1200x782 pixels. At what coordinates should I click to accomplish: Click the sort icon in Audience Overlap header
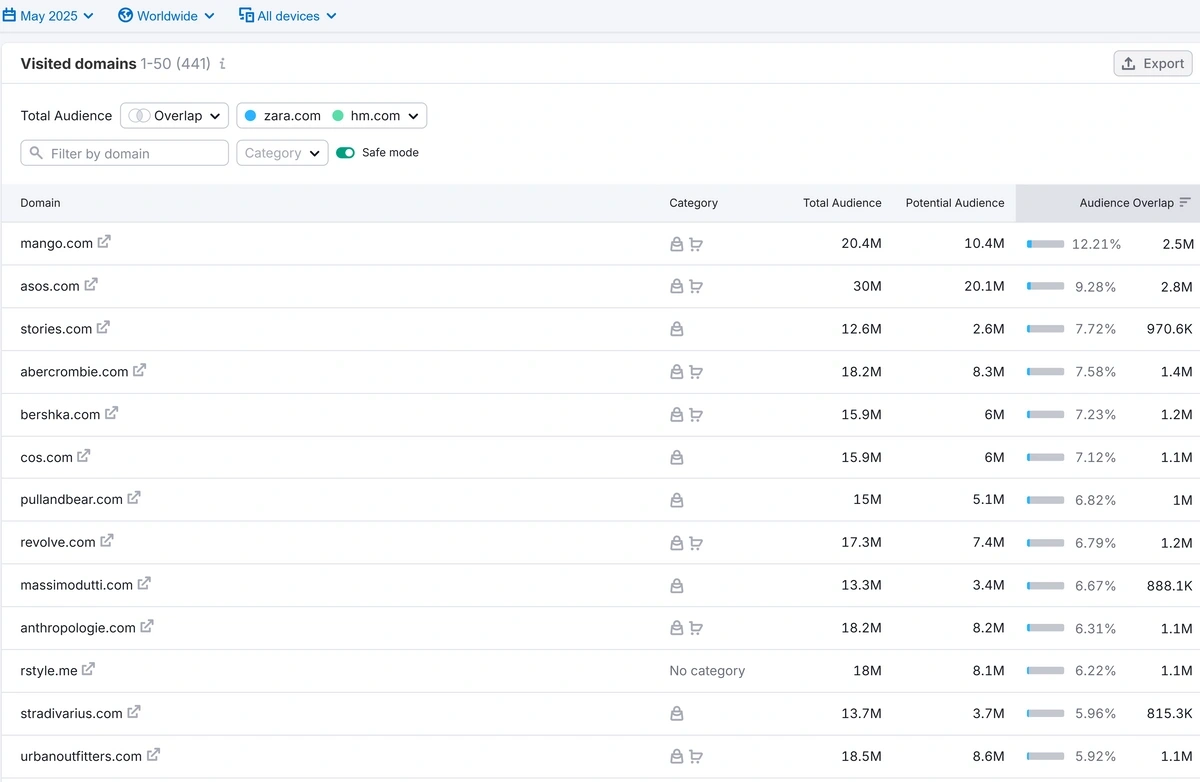coord(1185,202)
